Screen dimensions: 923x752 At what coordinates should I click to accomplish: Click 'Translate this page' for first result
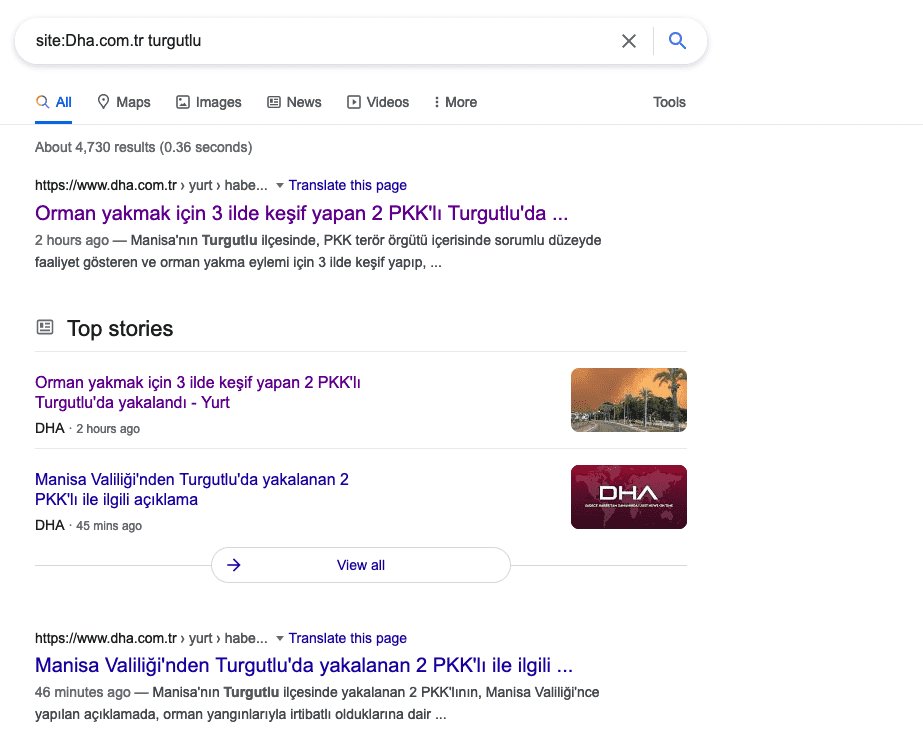click(347, 185)
